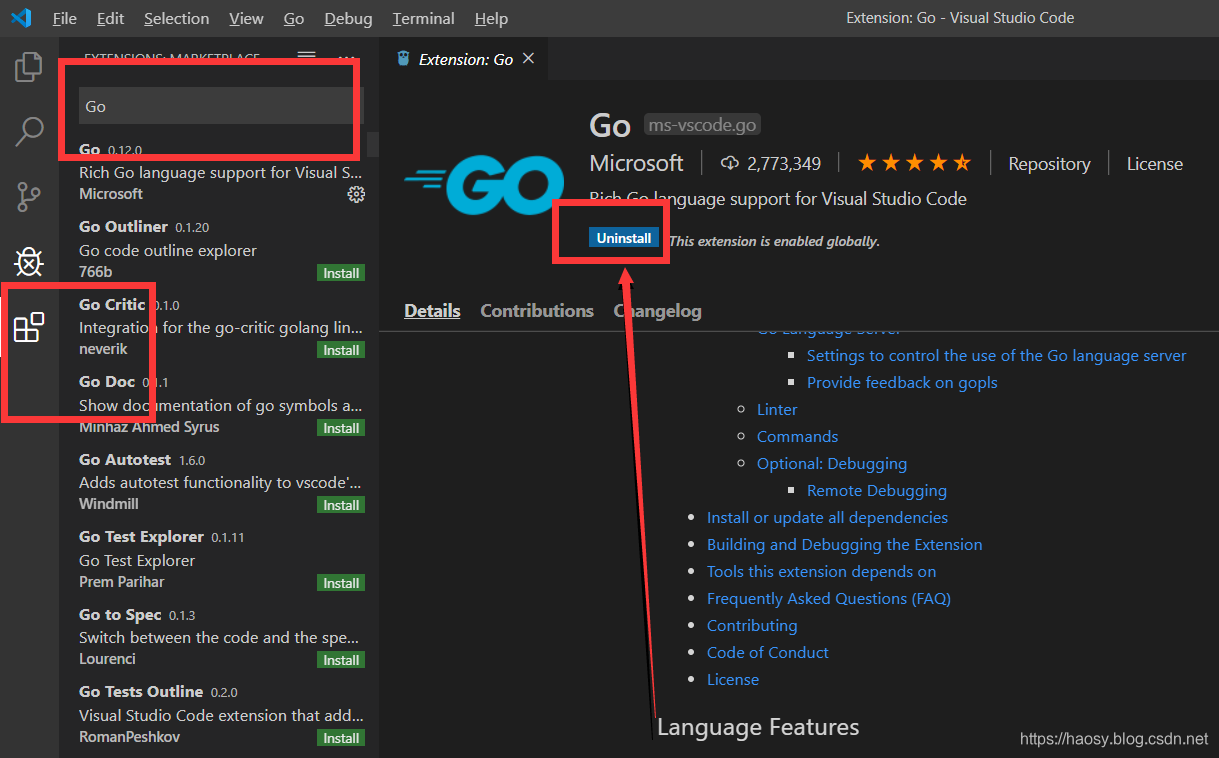Viewport: 1219px width, 758px height.
Task: Open Install or update all dependencies link
Action: click(827, 518)
